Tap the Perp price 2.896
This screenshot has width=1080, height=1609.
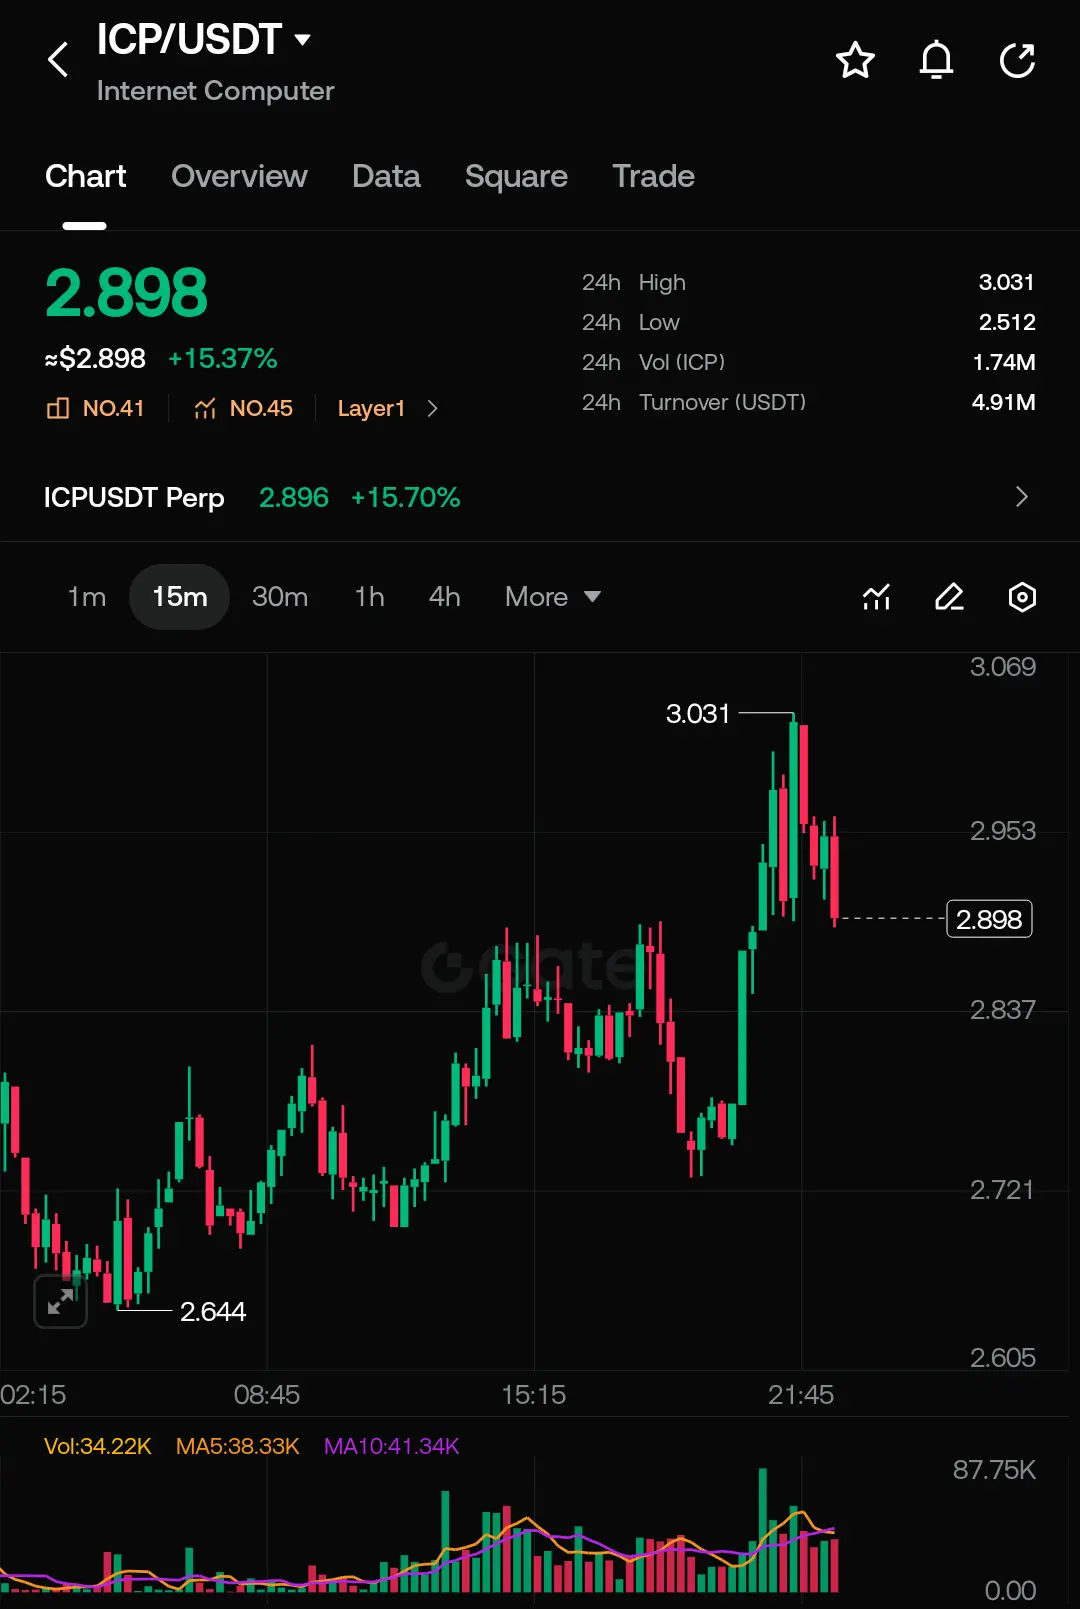[x=294, y=497]
